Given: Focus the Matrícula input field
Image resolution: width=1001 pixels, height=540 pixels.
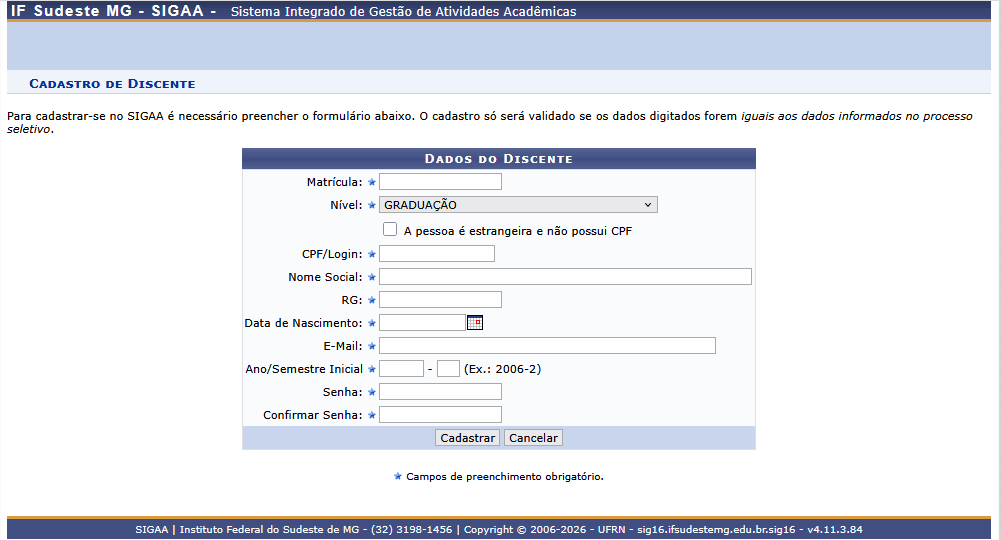Looking at the screenshot, I should [440, 182].
